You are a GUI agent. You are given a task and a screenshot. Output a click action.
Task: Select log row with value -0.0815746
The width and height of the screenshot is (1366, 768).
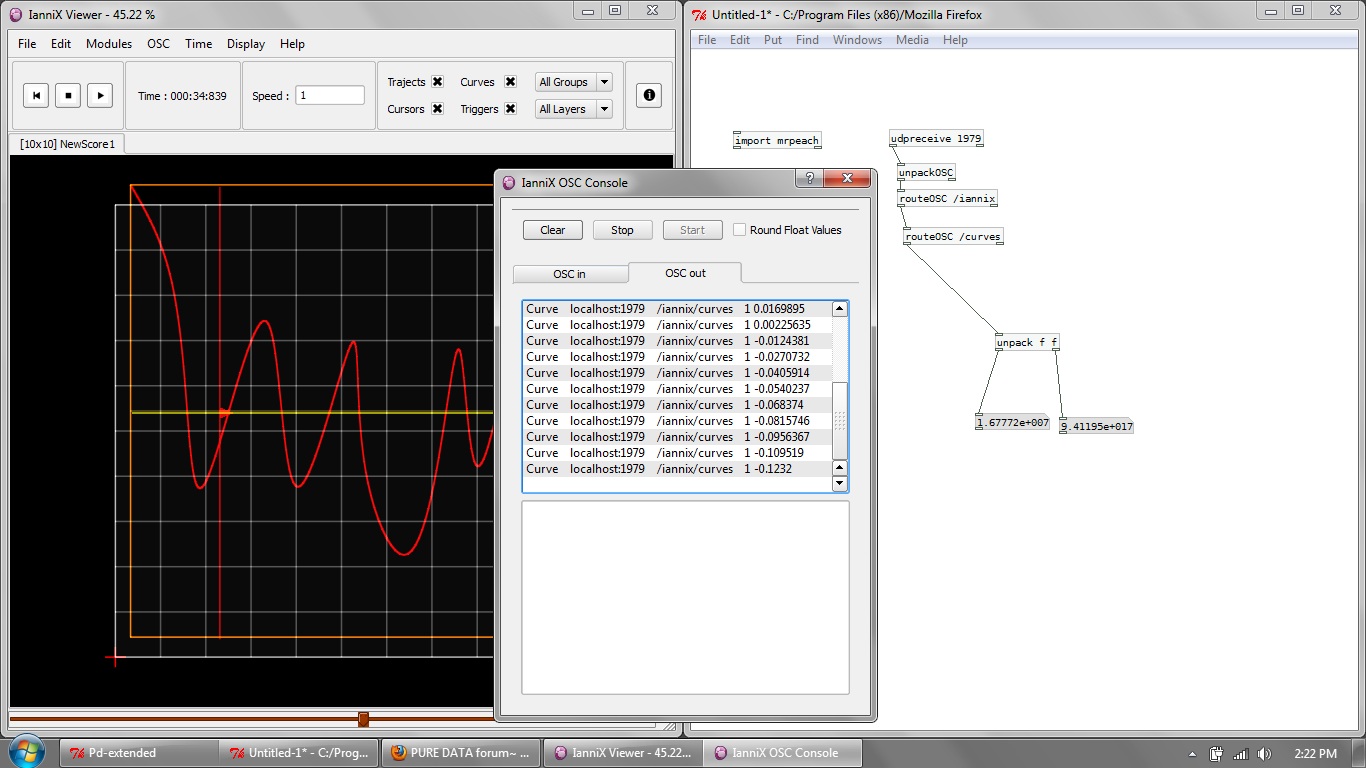point(678,421)
